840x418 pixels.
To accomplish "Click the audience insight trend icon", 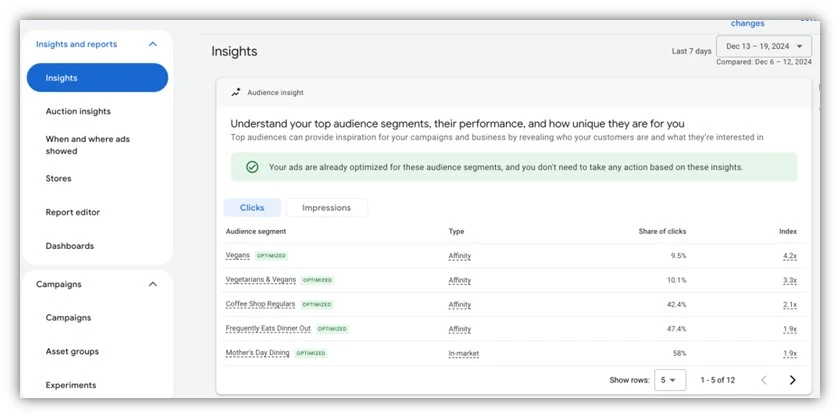I will point(236,93).
